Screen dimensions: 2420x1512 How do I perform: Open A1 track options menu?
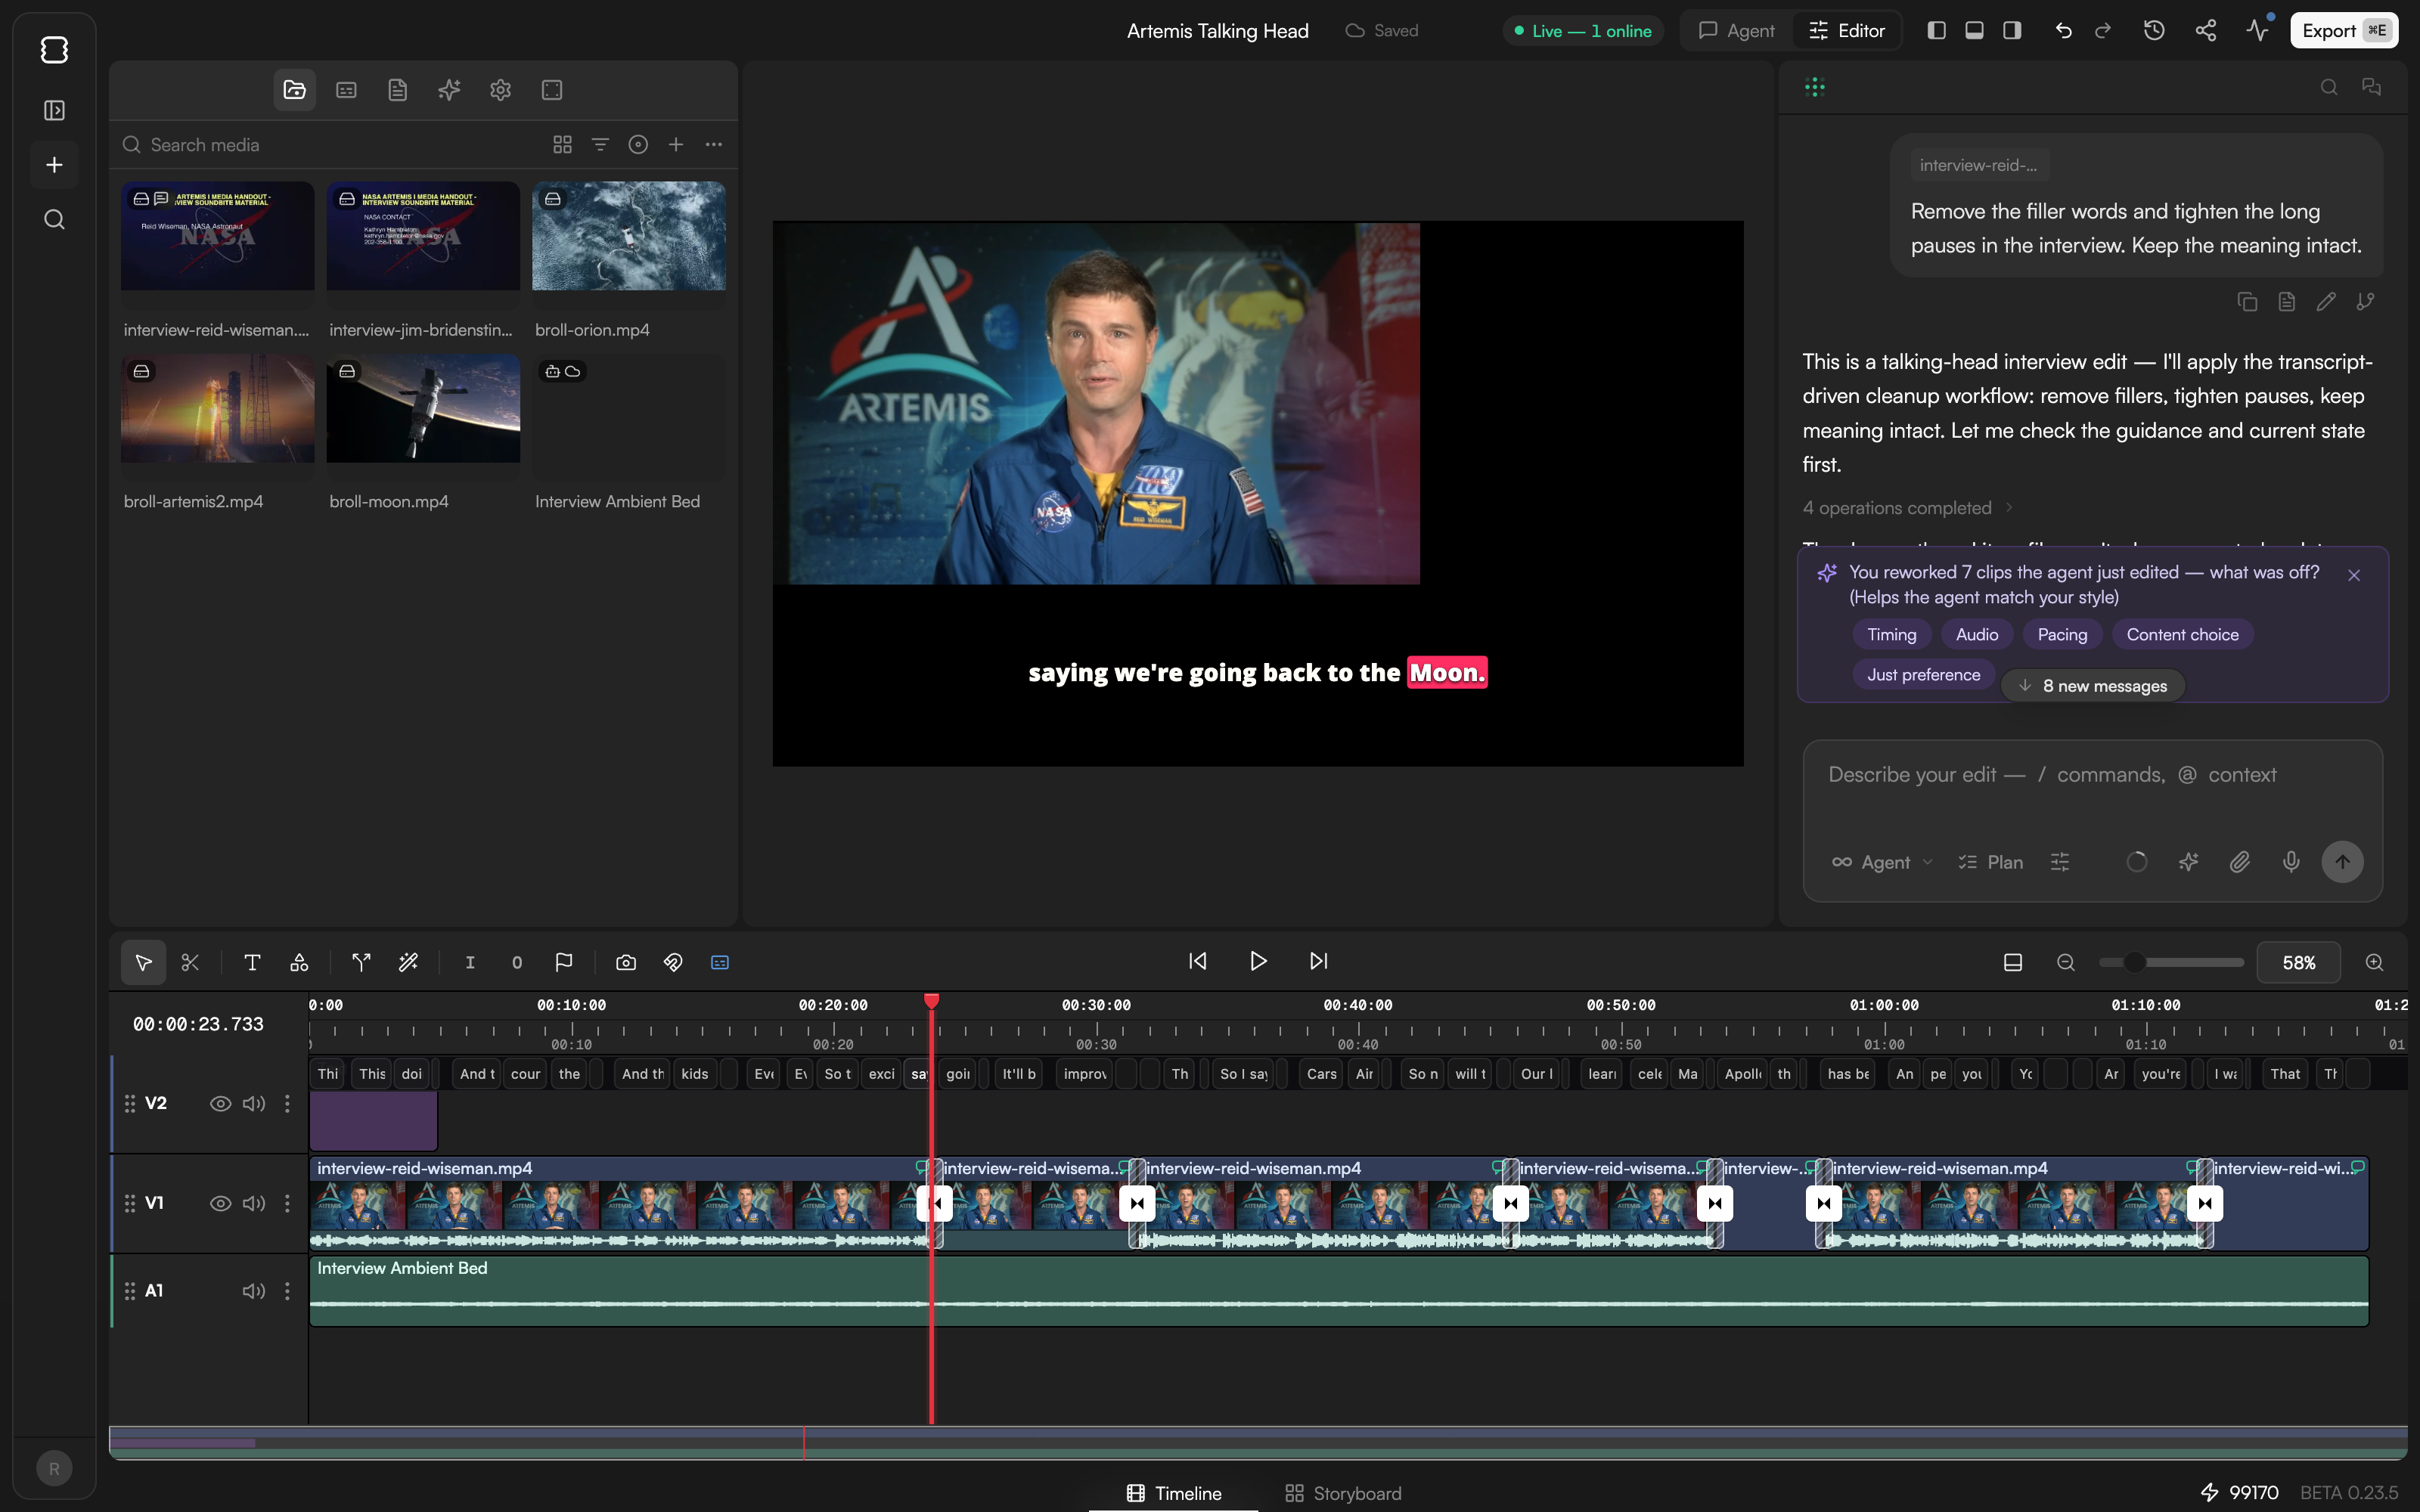pyautogui.click(x=287, y=1291)
